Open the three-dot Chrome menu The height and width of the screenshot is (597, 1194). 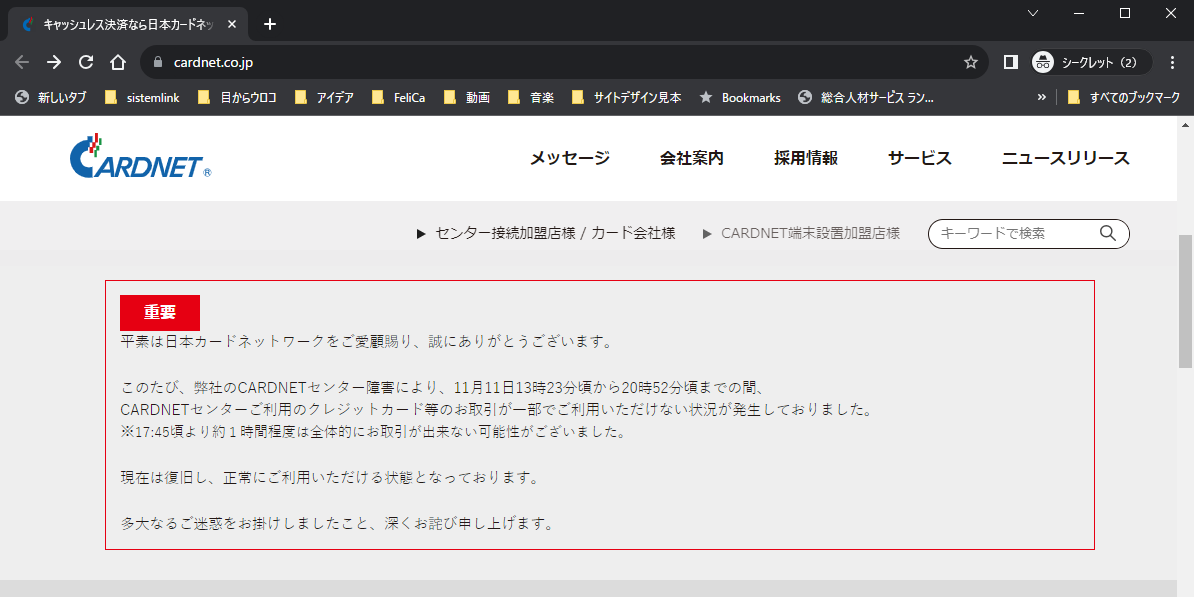click(1172, 61)
